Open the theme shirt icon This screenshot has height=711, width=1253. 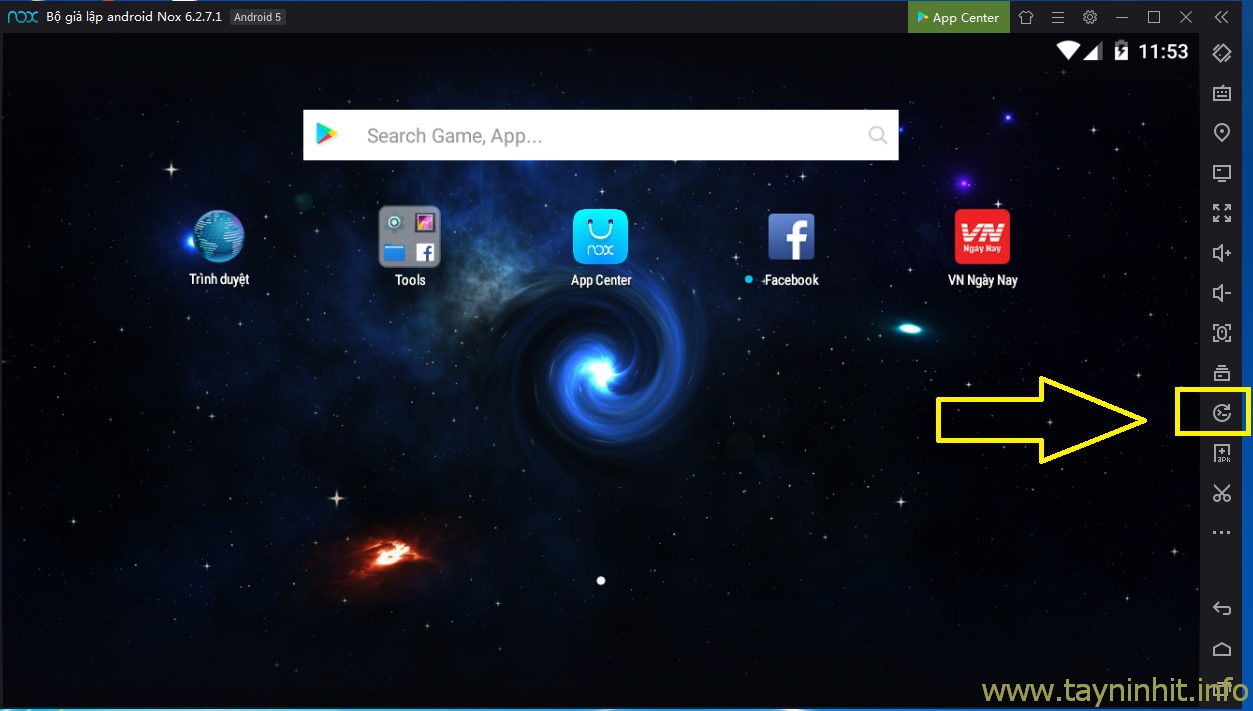1026,17
